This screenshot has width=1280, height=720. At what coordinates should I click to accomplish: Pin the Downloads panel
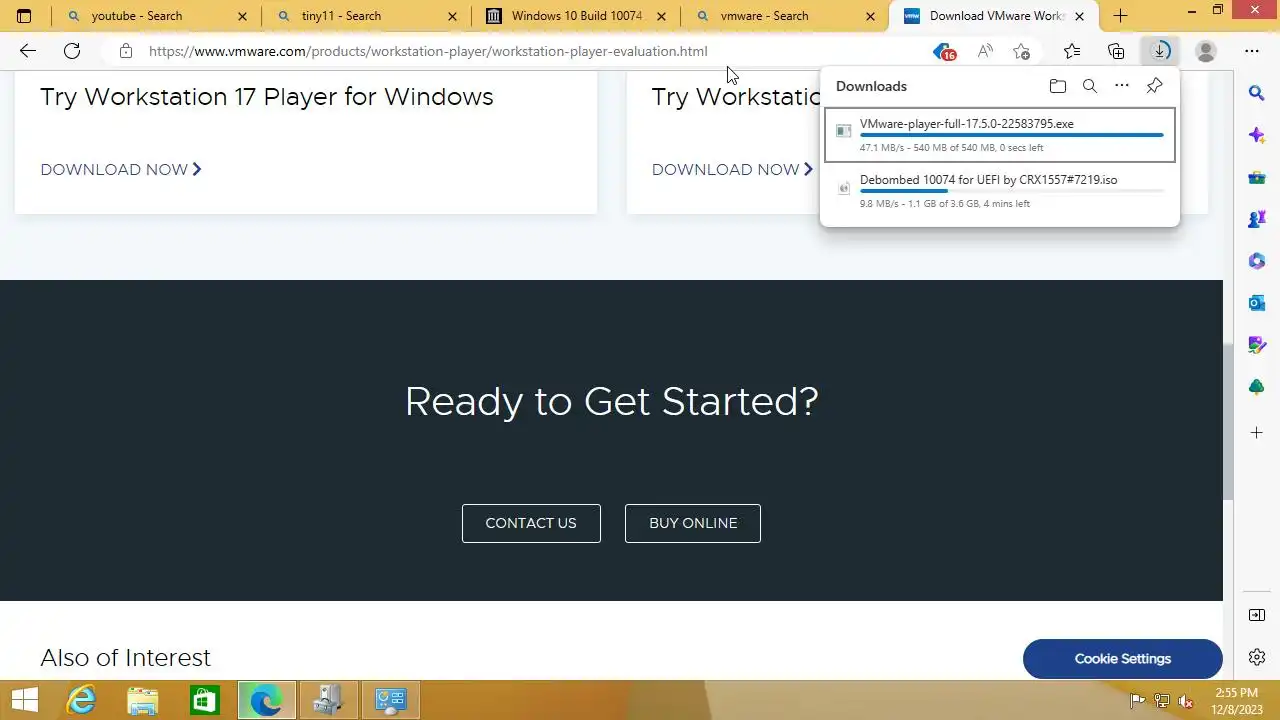1154,86
